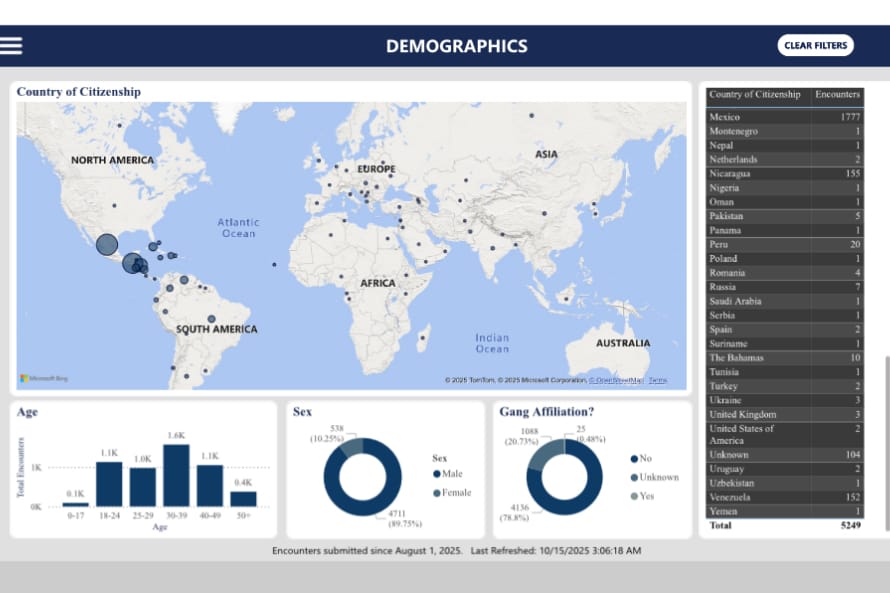Open the map Terms link

(657, 380)
